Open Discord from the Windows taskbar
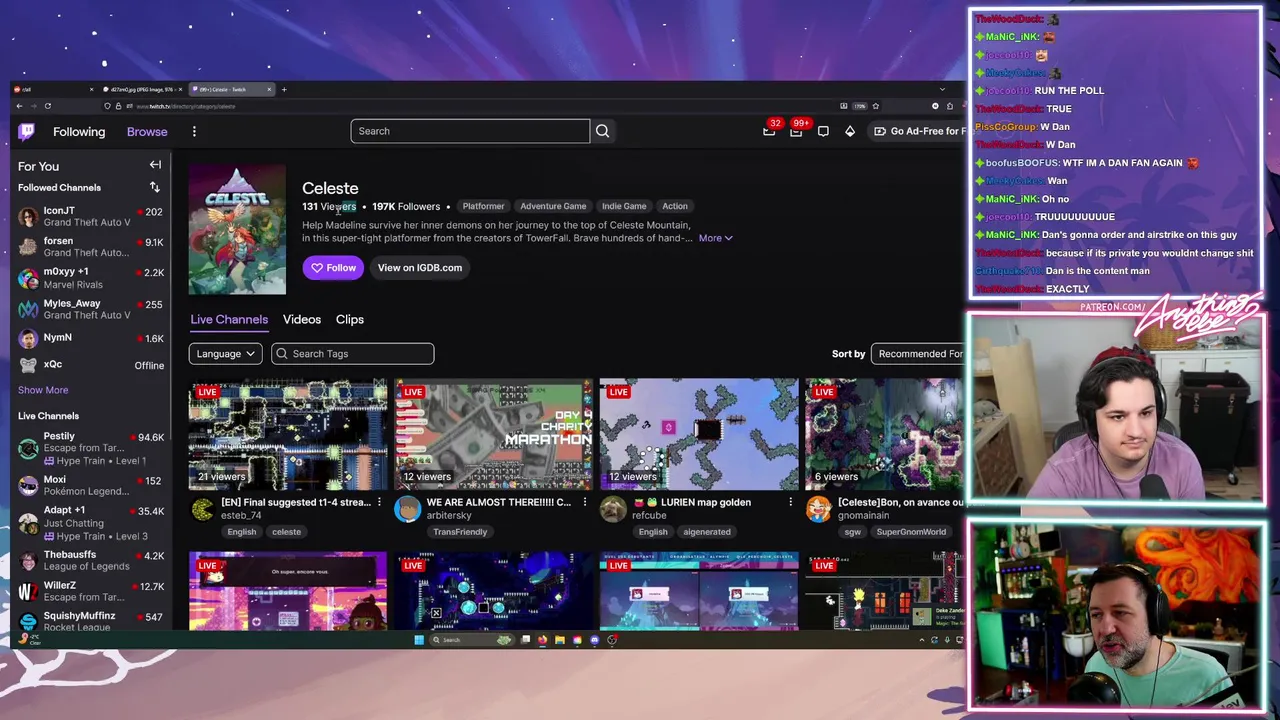This screenshot has width=1280, height=720. [x=594, y=640]
